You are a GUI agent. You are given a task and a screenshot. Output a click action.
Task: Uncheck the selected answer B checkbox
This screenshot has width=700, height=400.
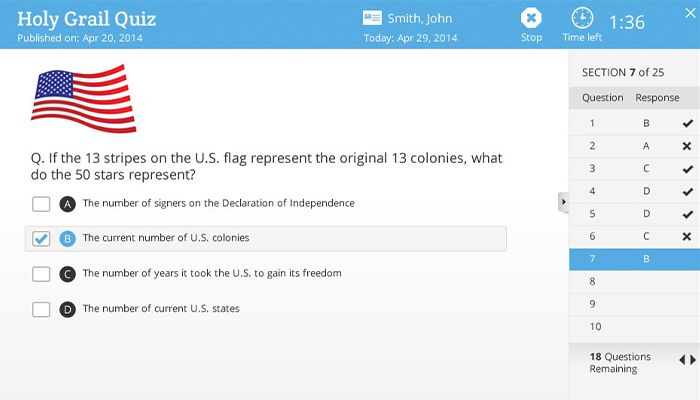[x=41, y=239]
